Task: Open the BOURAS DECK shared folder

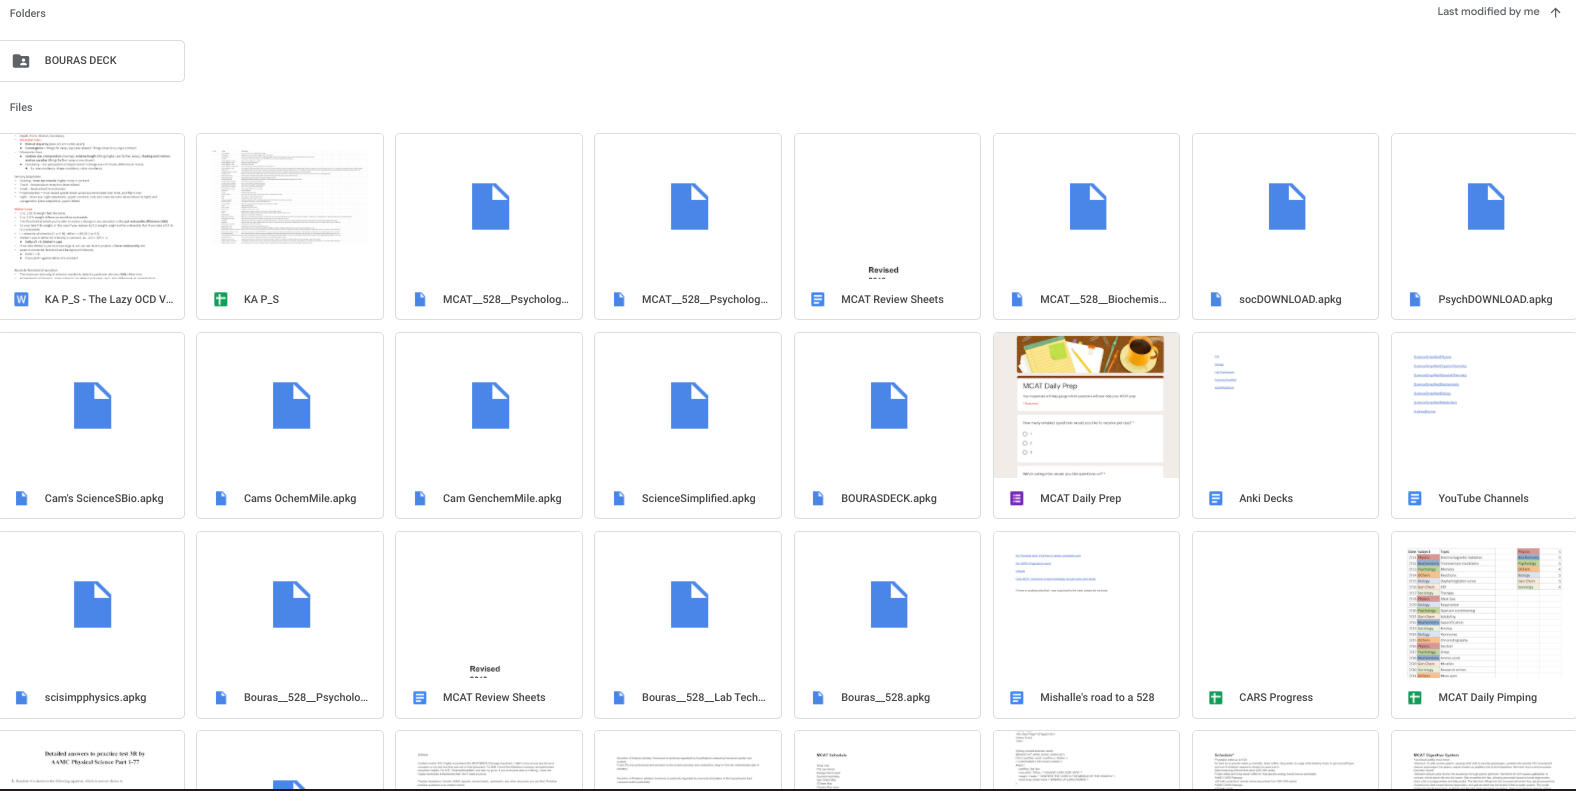Action: 92,61
